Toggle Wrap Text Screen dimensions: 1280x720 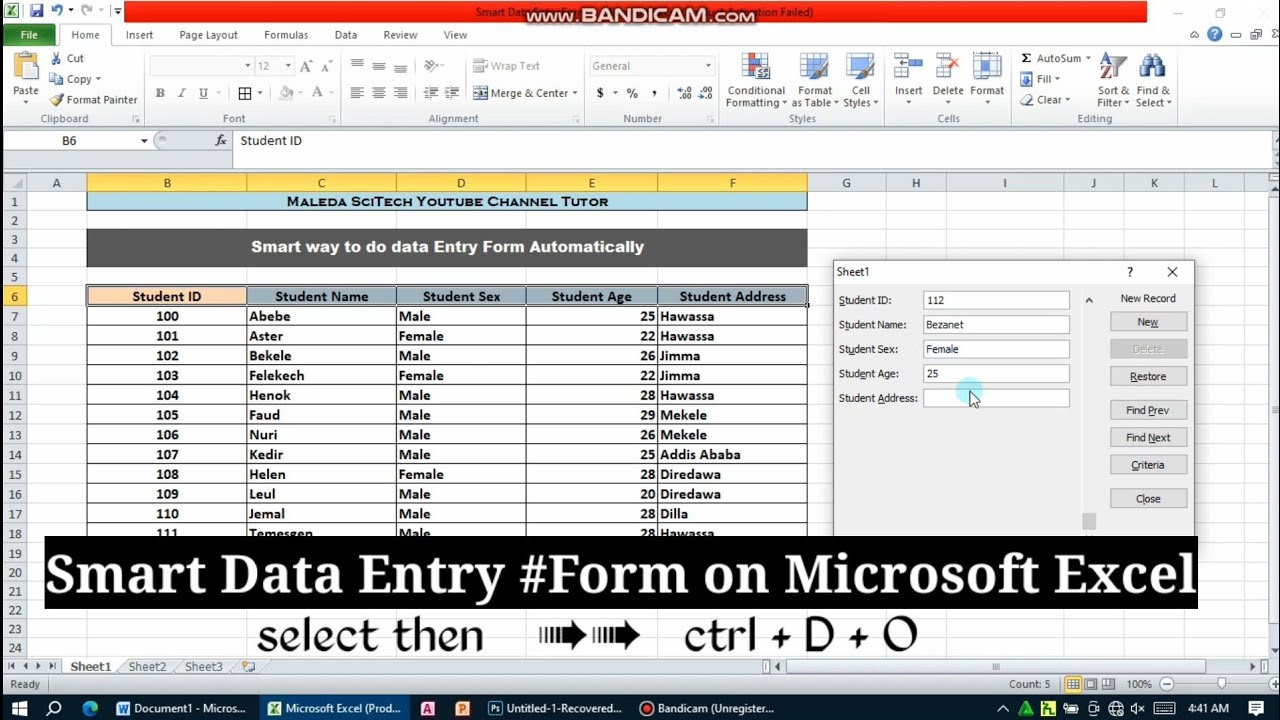pos(506,66)
